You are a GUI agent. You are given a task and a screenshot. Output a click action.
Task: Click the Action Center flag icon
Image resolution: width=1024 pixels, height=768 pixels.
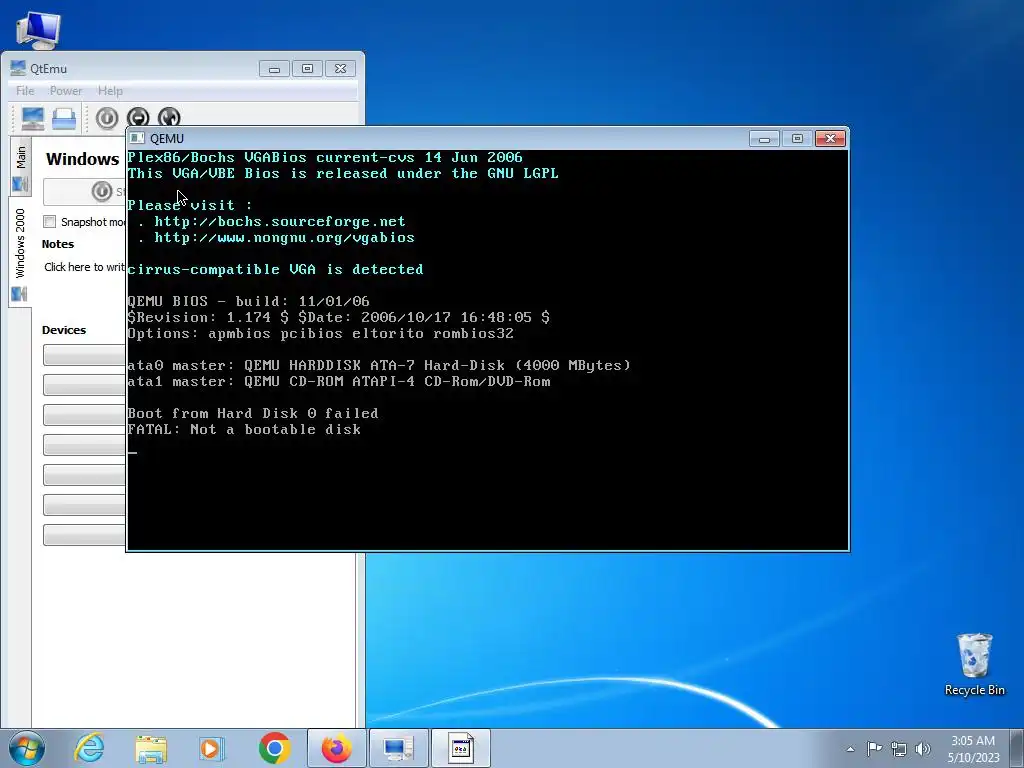pyautogui.click(x=874, y=748)
